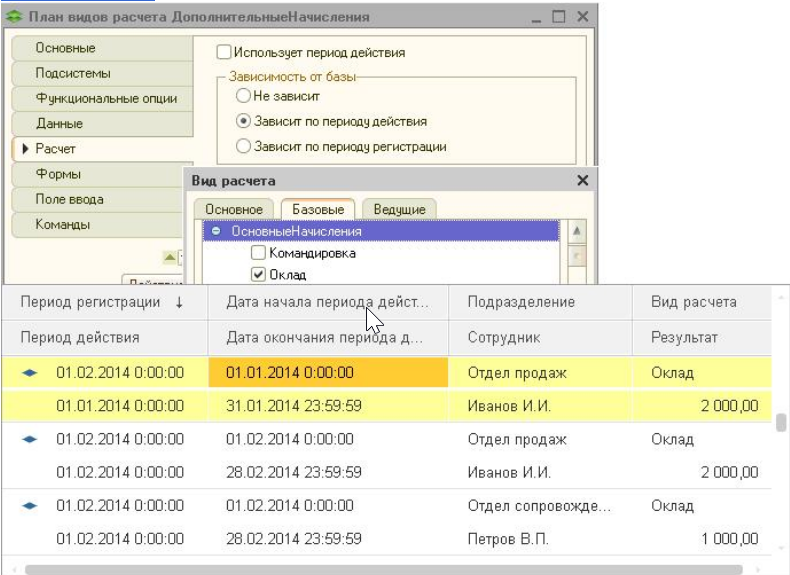Select the Не зависит radio option
Screen dimensions: 790x575
[x=243, y=95]
